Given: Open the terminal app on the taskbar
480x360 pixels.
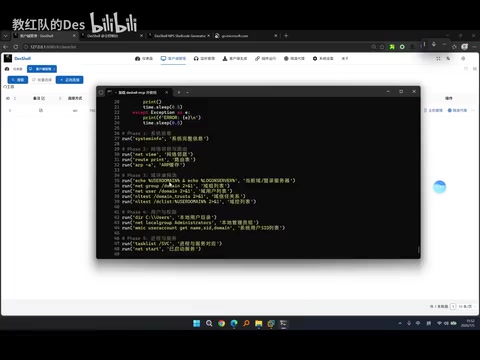Looking at the screenshot, I should pos(283,323).
